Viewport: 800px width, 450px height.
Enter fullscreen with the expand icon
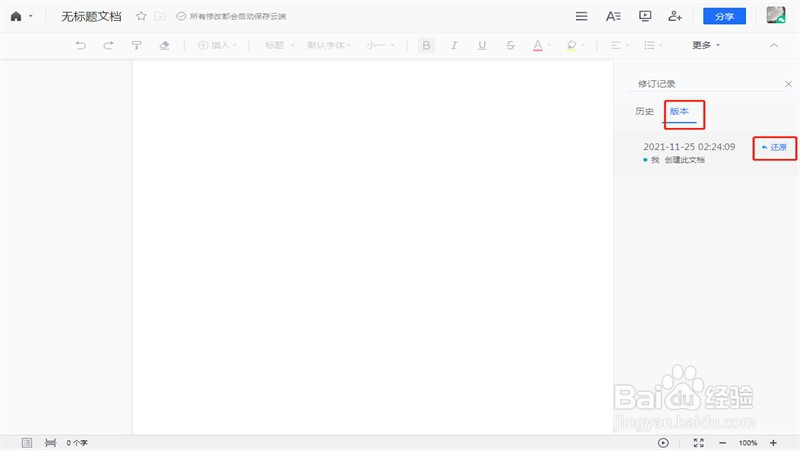coord(698,443)
